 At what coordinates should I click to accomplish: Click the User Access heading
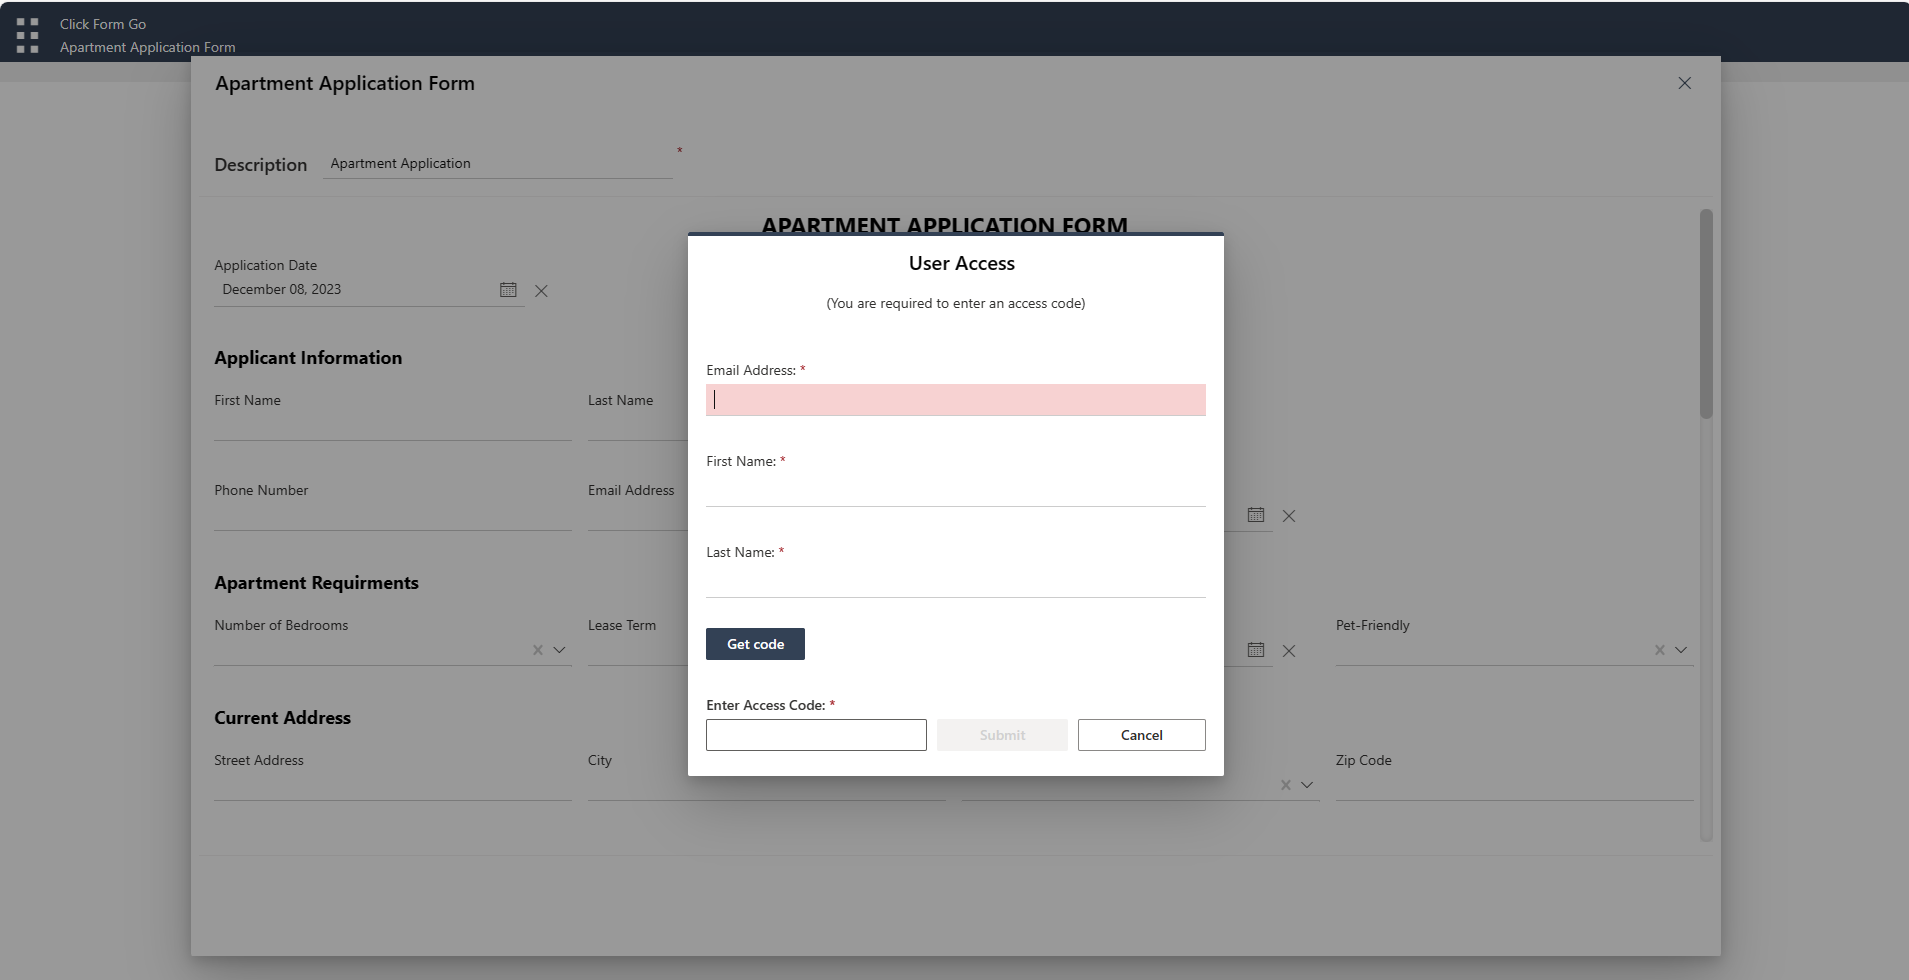point(961,263)
